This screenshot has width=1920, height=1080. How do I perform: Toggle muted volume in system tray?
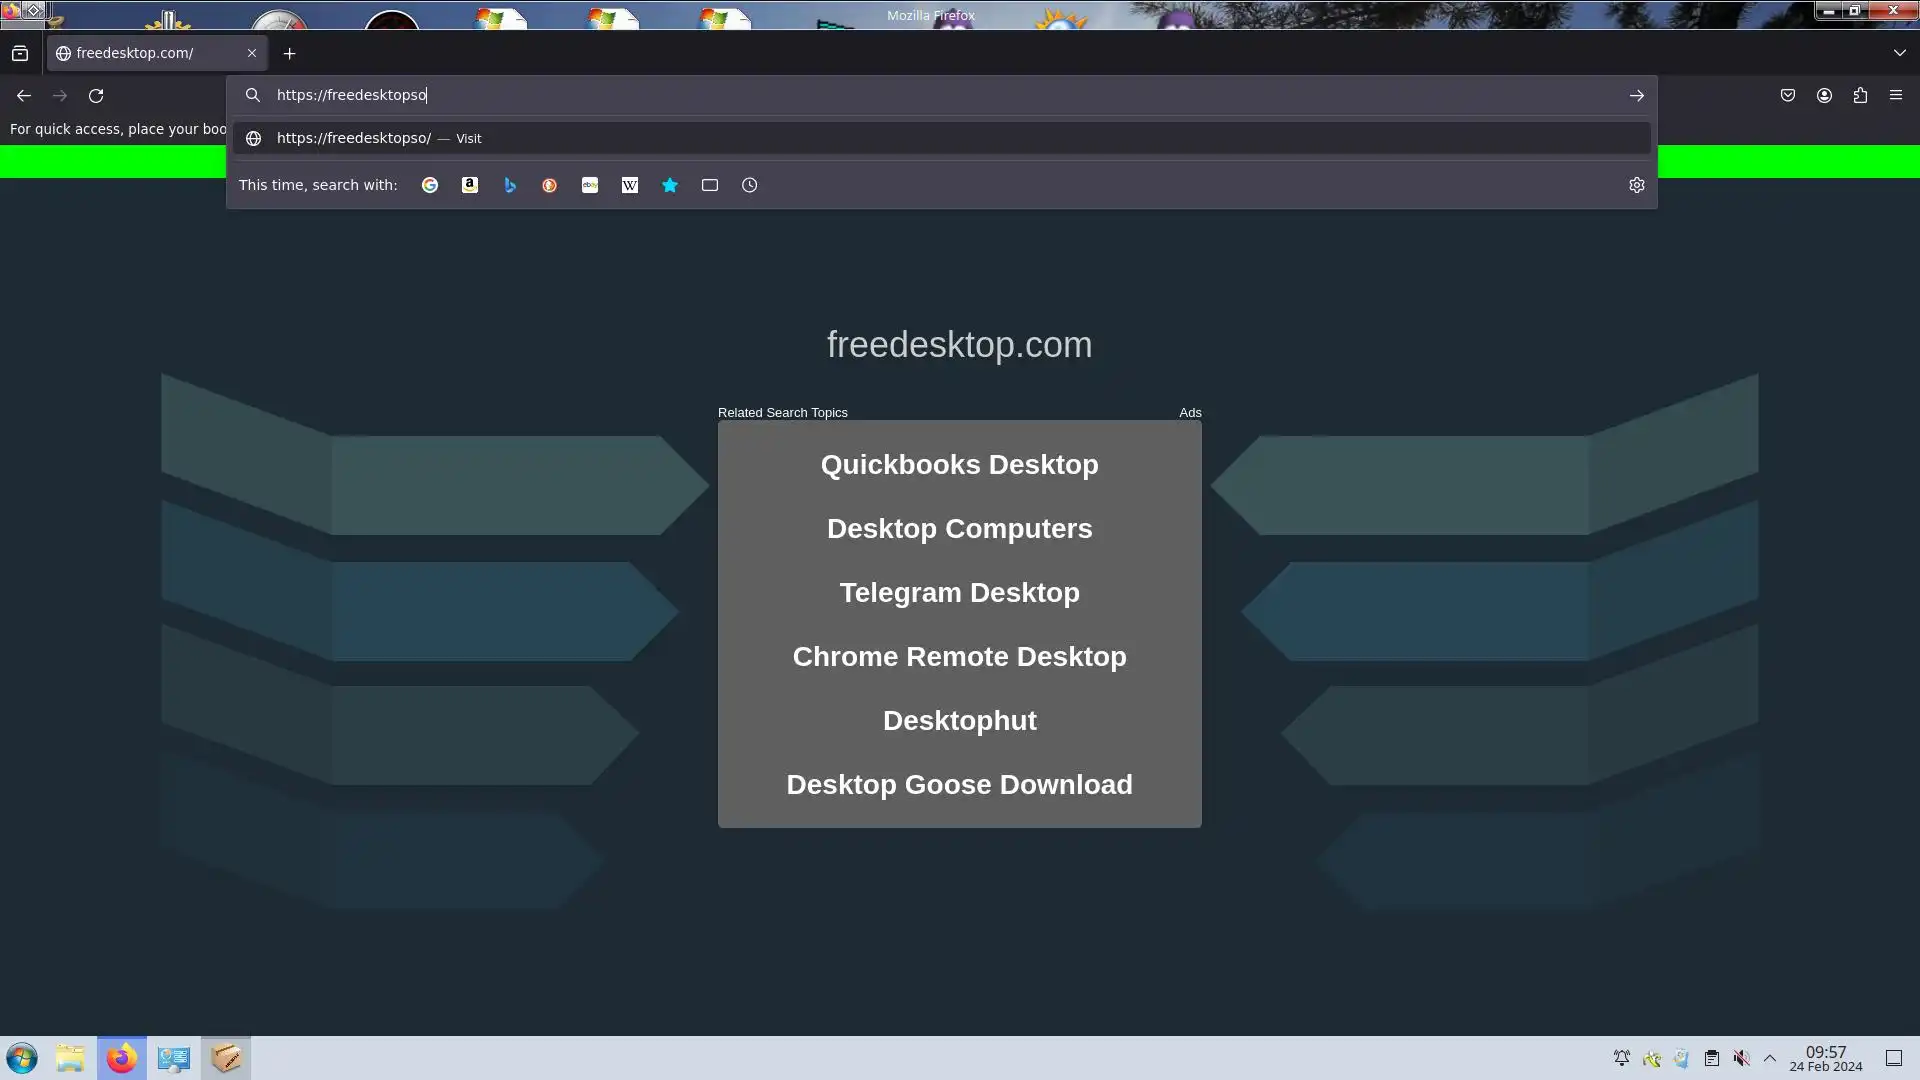point(1741,1058)
